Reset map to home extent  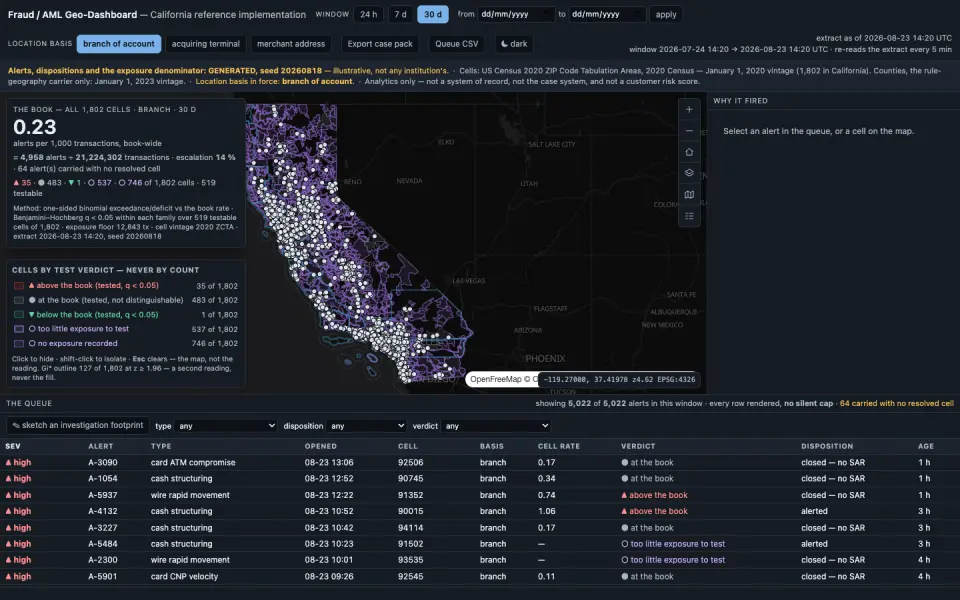[689, 152]
